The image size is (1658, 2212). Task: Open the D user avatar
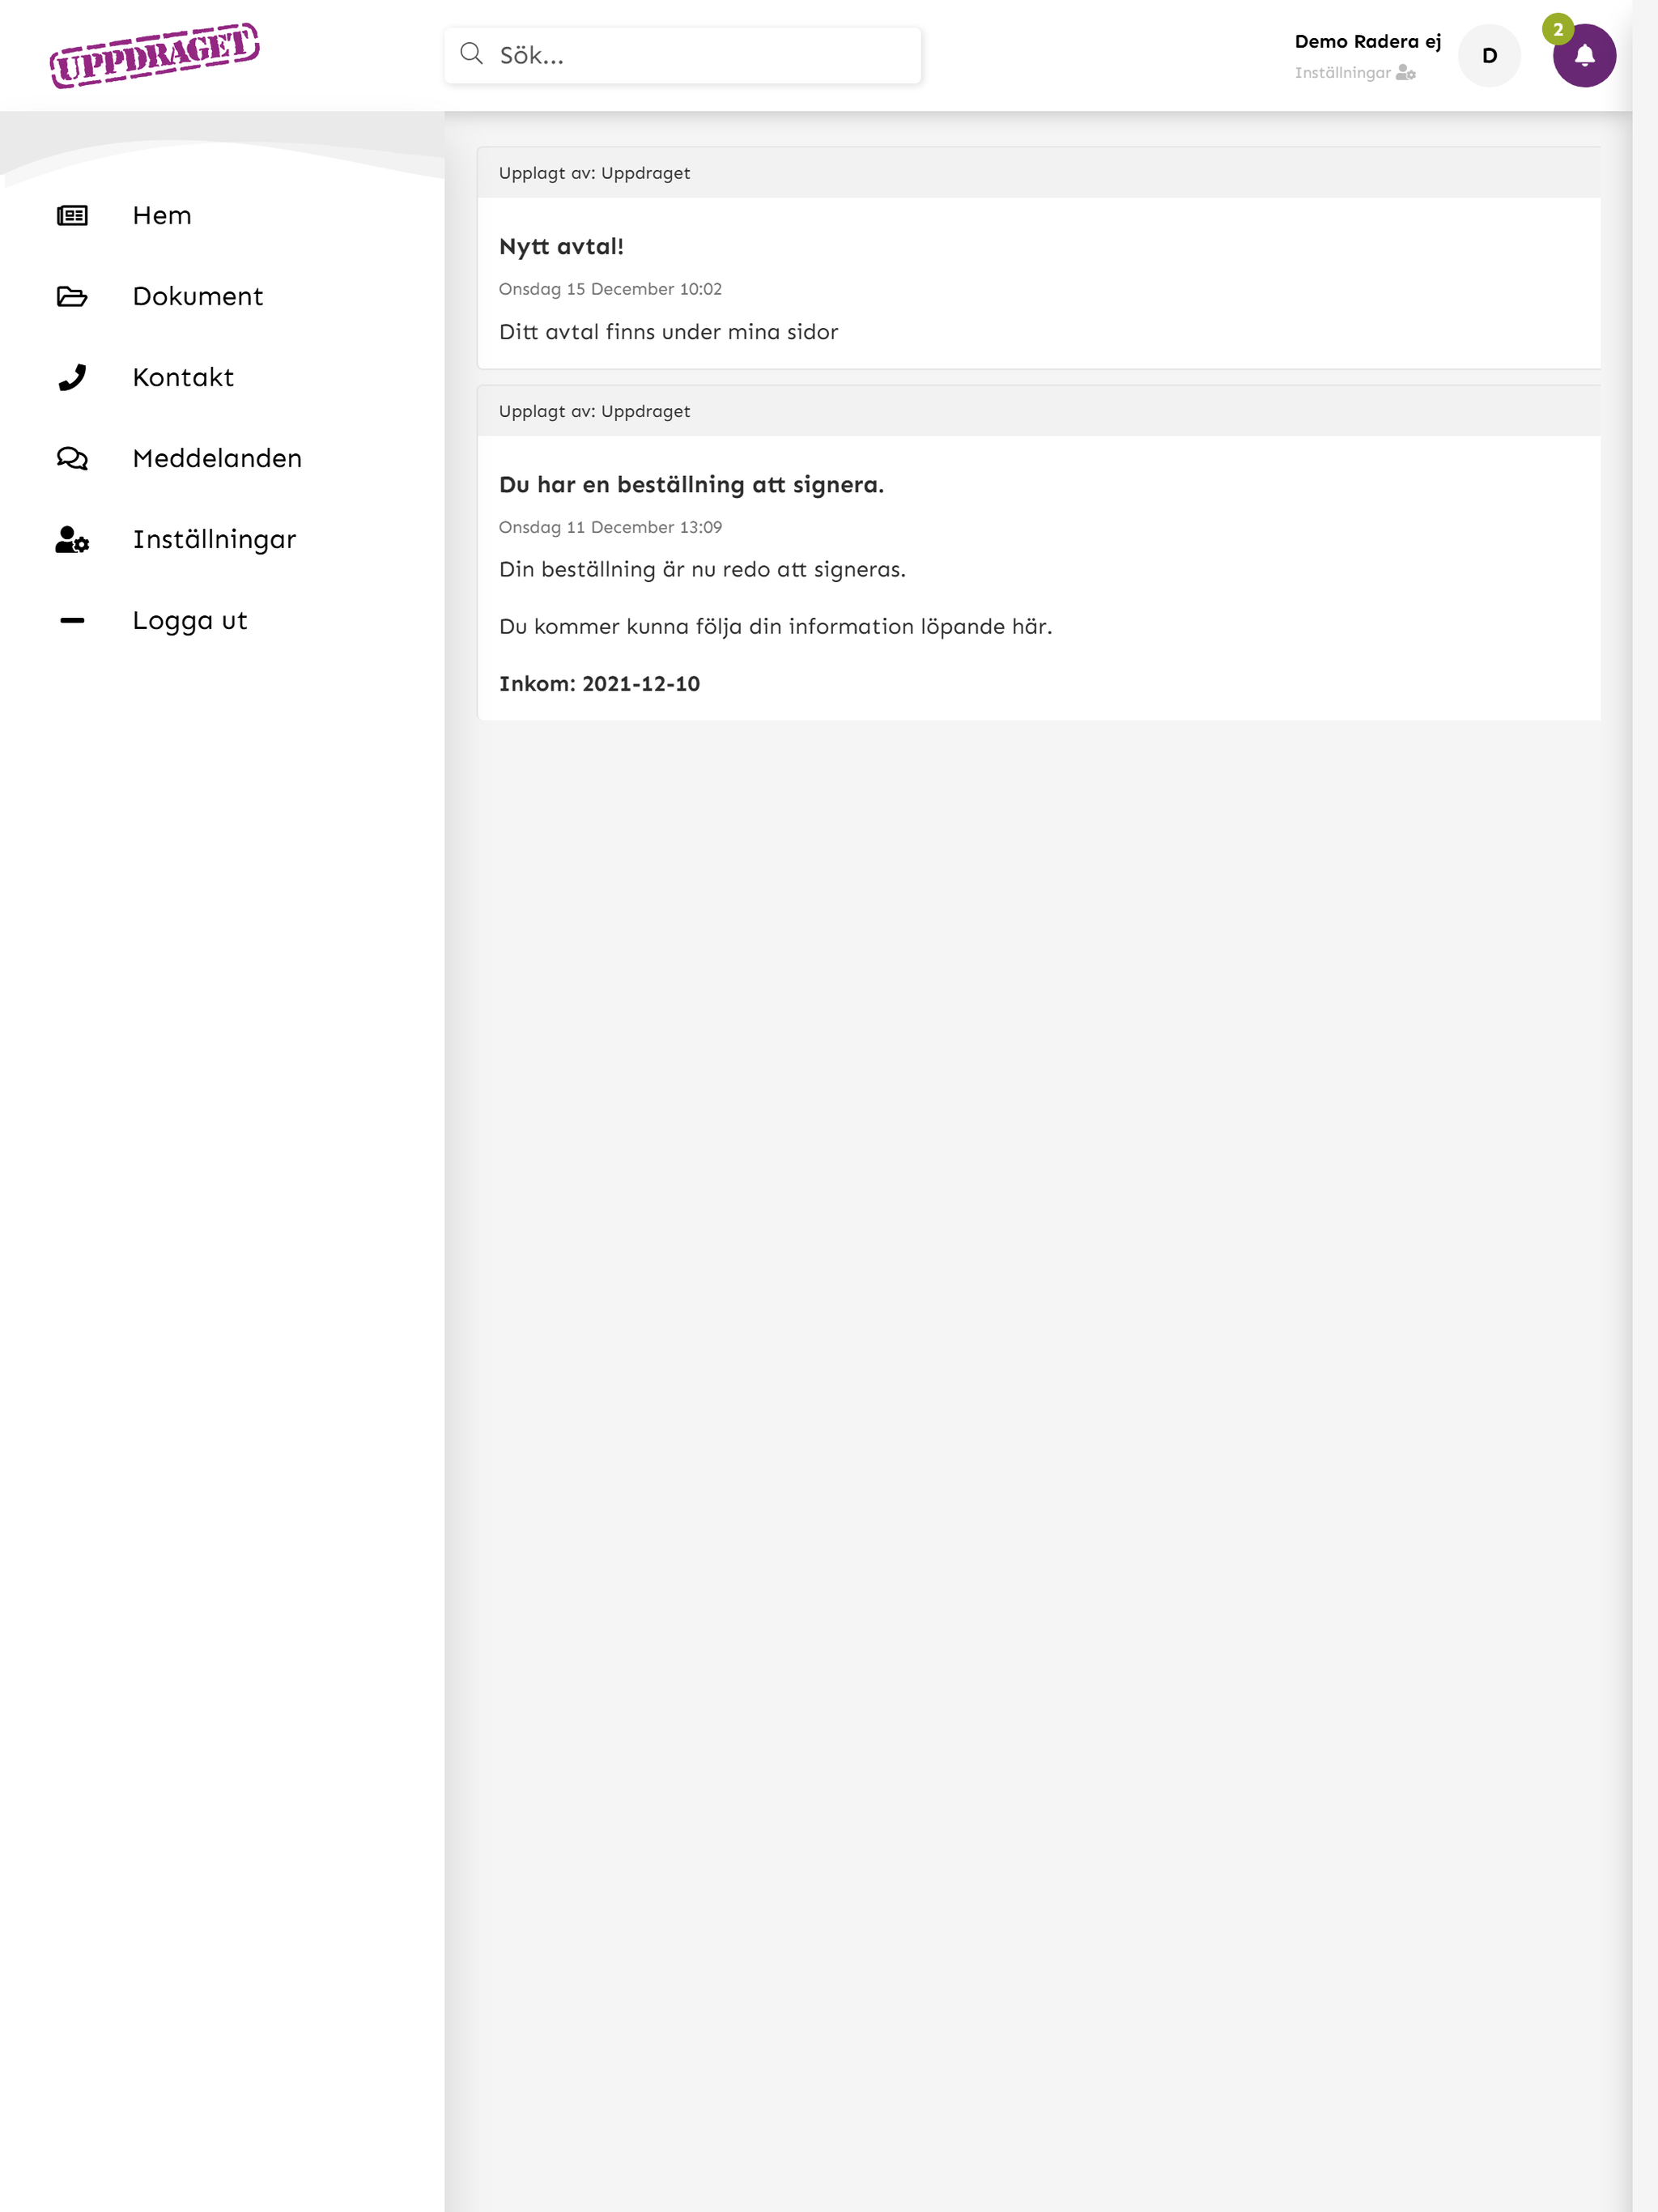[1489, 56]
